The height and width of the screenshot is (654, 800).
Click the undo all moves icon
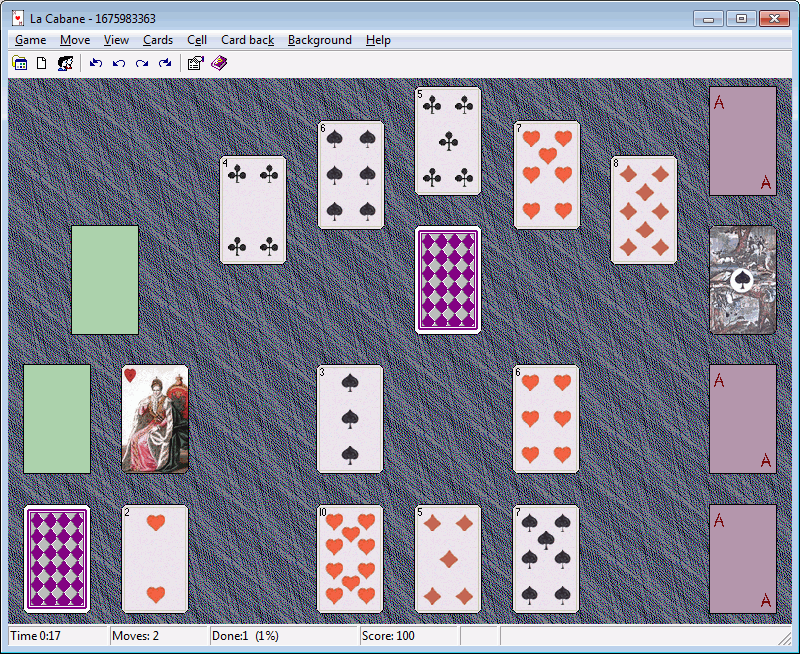tap(96, 63)
